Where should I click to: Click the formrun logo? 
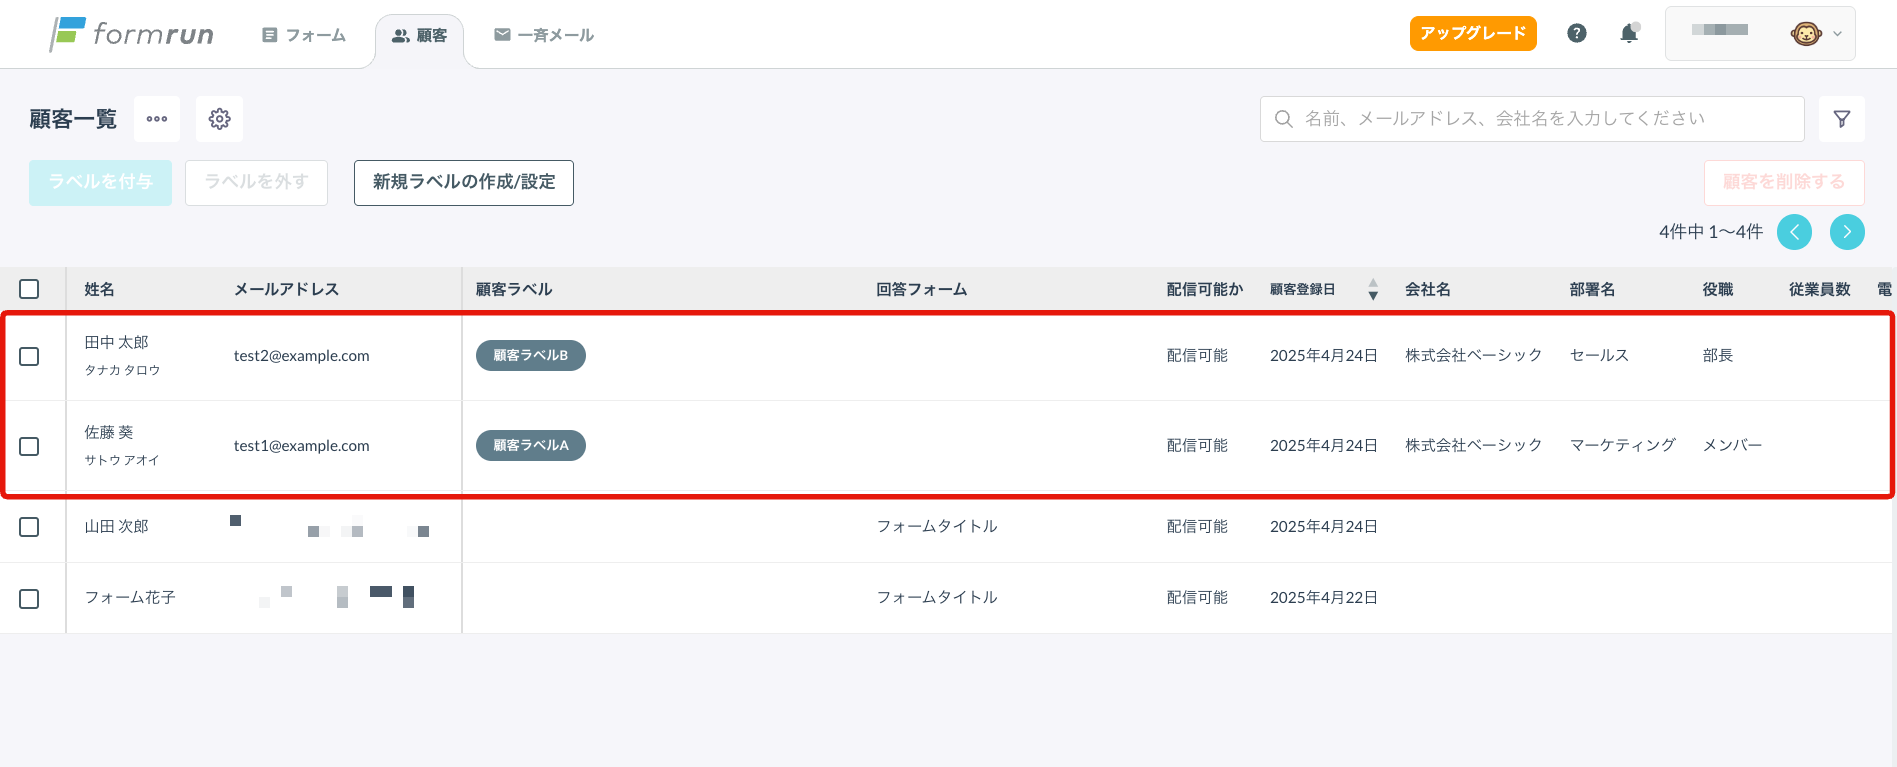132,34
